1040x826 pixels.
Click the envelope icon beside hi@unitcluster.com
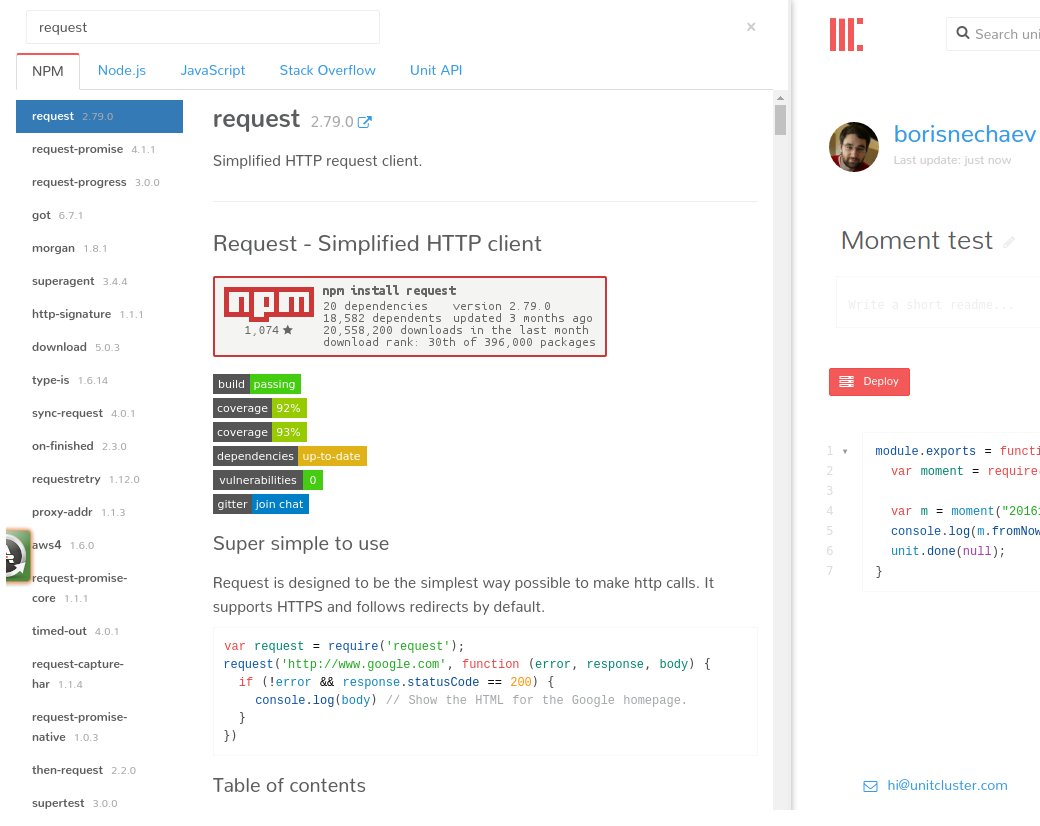[870, 787]
